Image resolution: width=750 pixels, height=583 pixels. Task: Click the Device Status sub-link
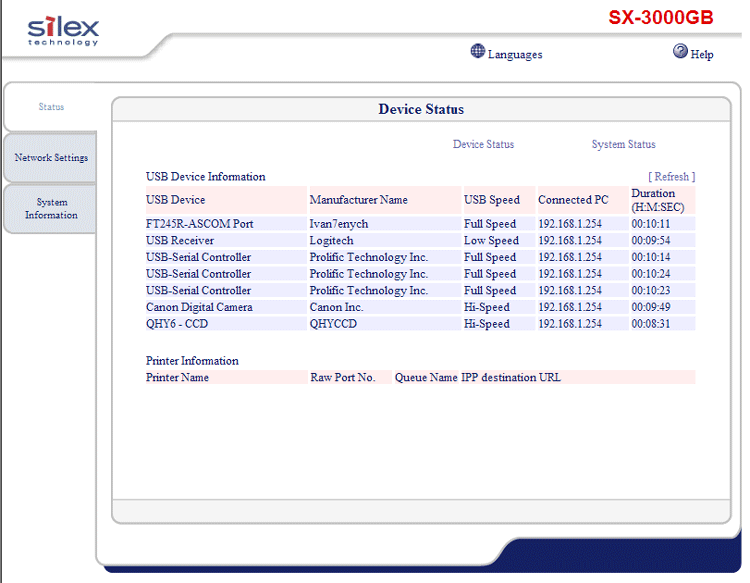tap(483, 144)
